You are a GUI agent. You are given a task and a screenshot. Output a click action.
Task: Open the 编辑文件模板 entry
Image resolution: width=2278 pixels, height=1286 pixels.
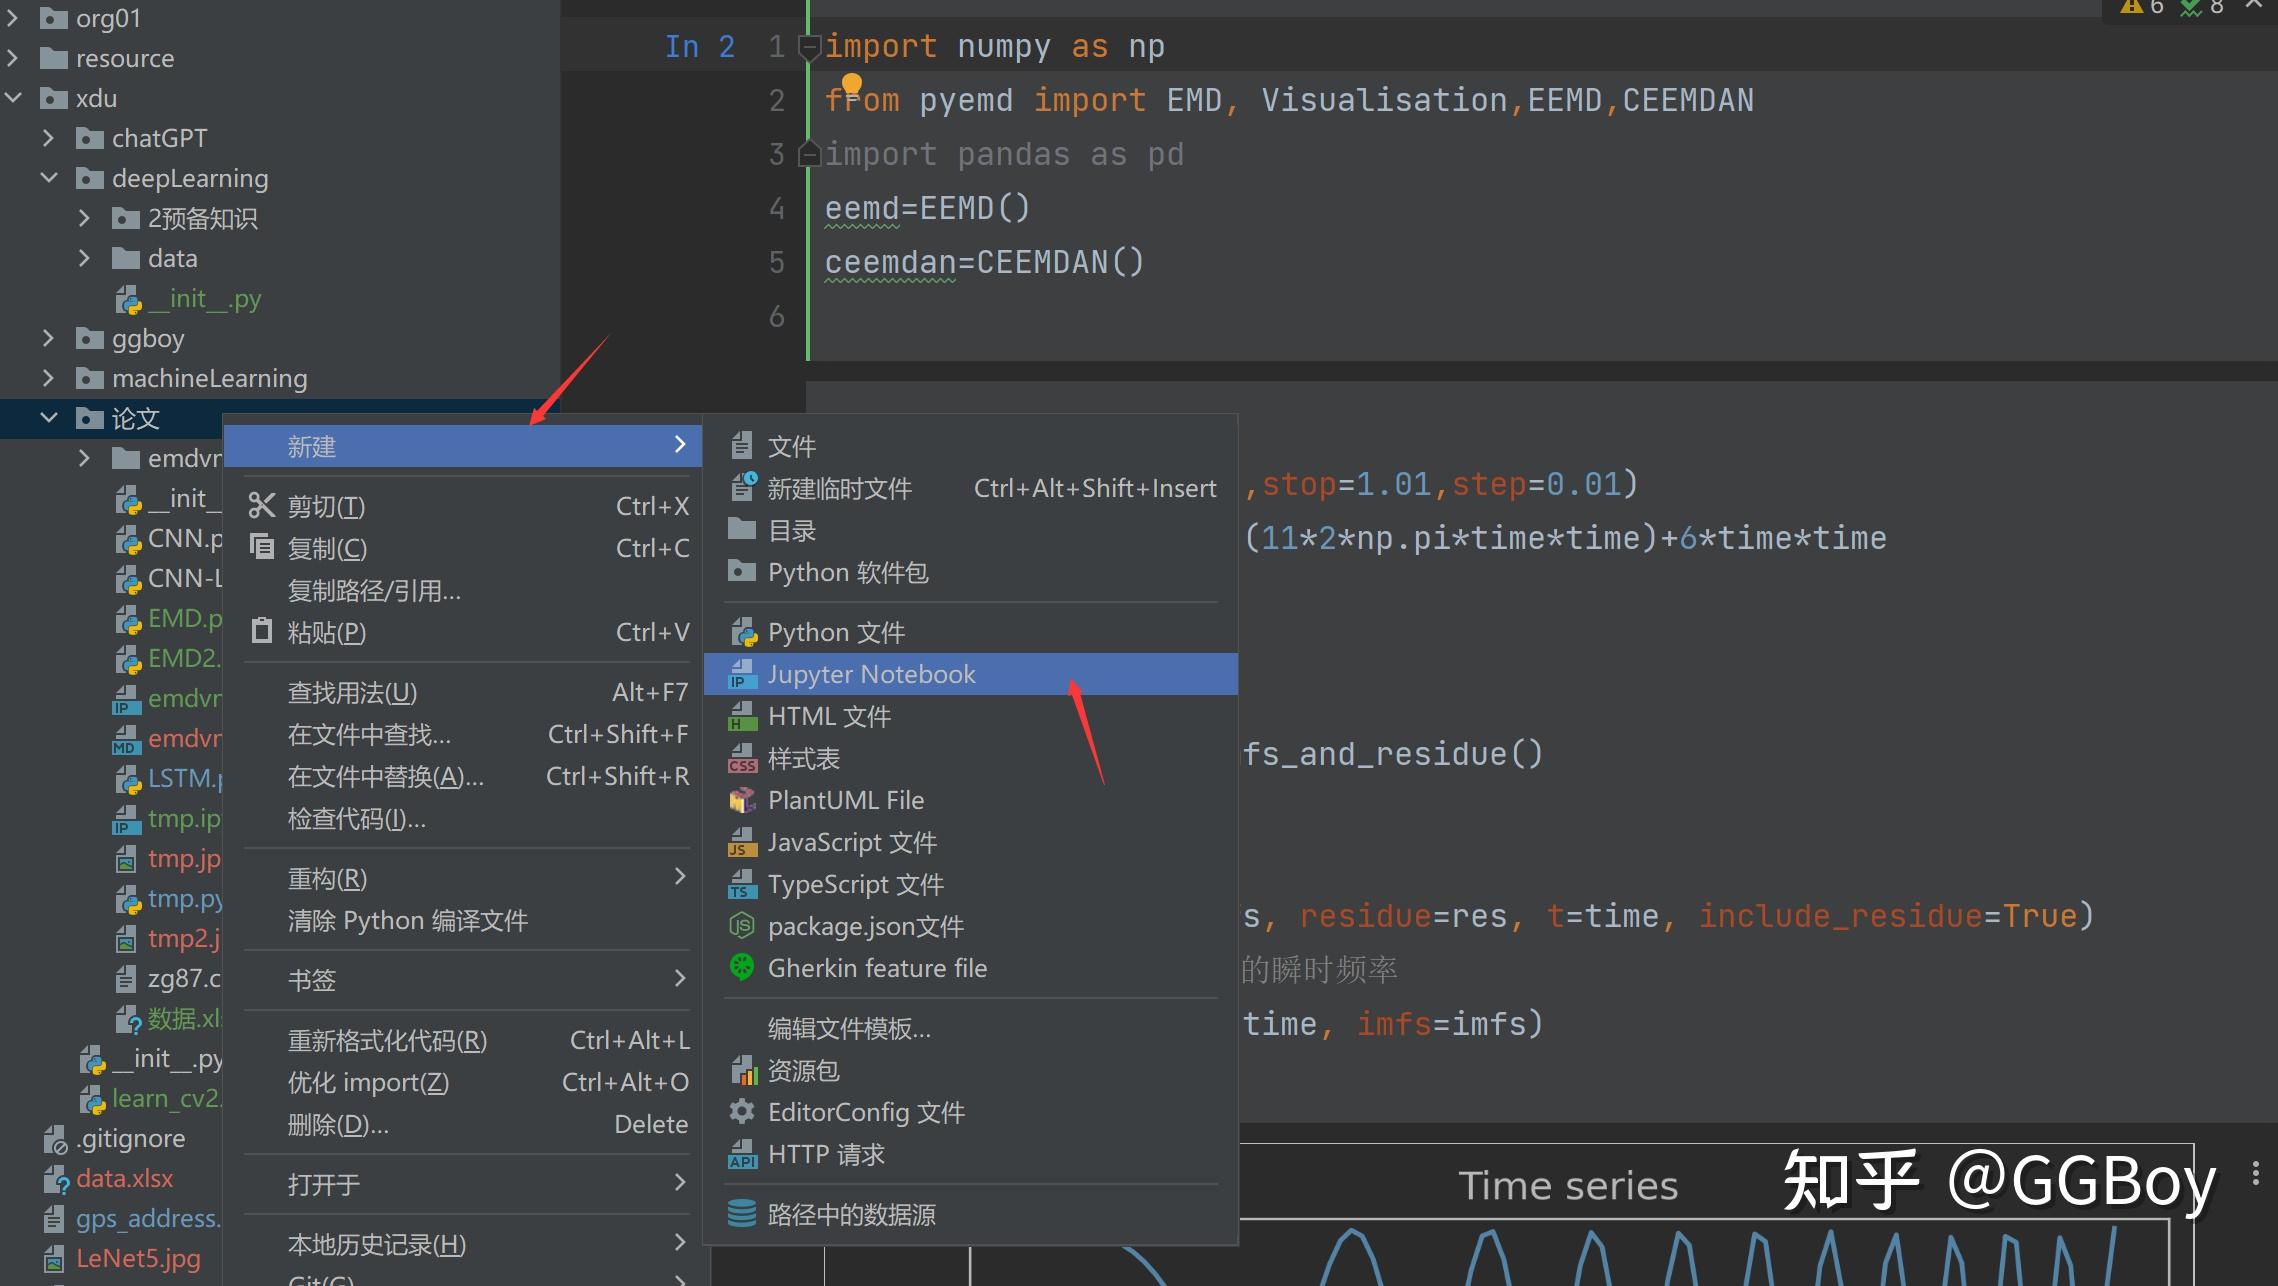click(848, 1028)
